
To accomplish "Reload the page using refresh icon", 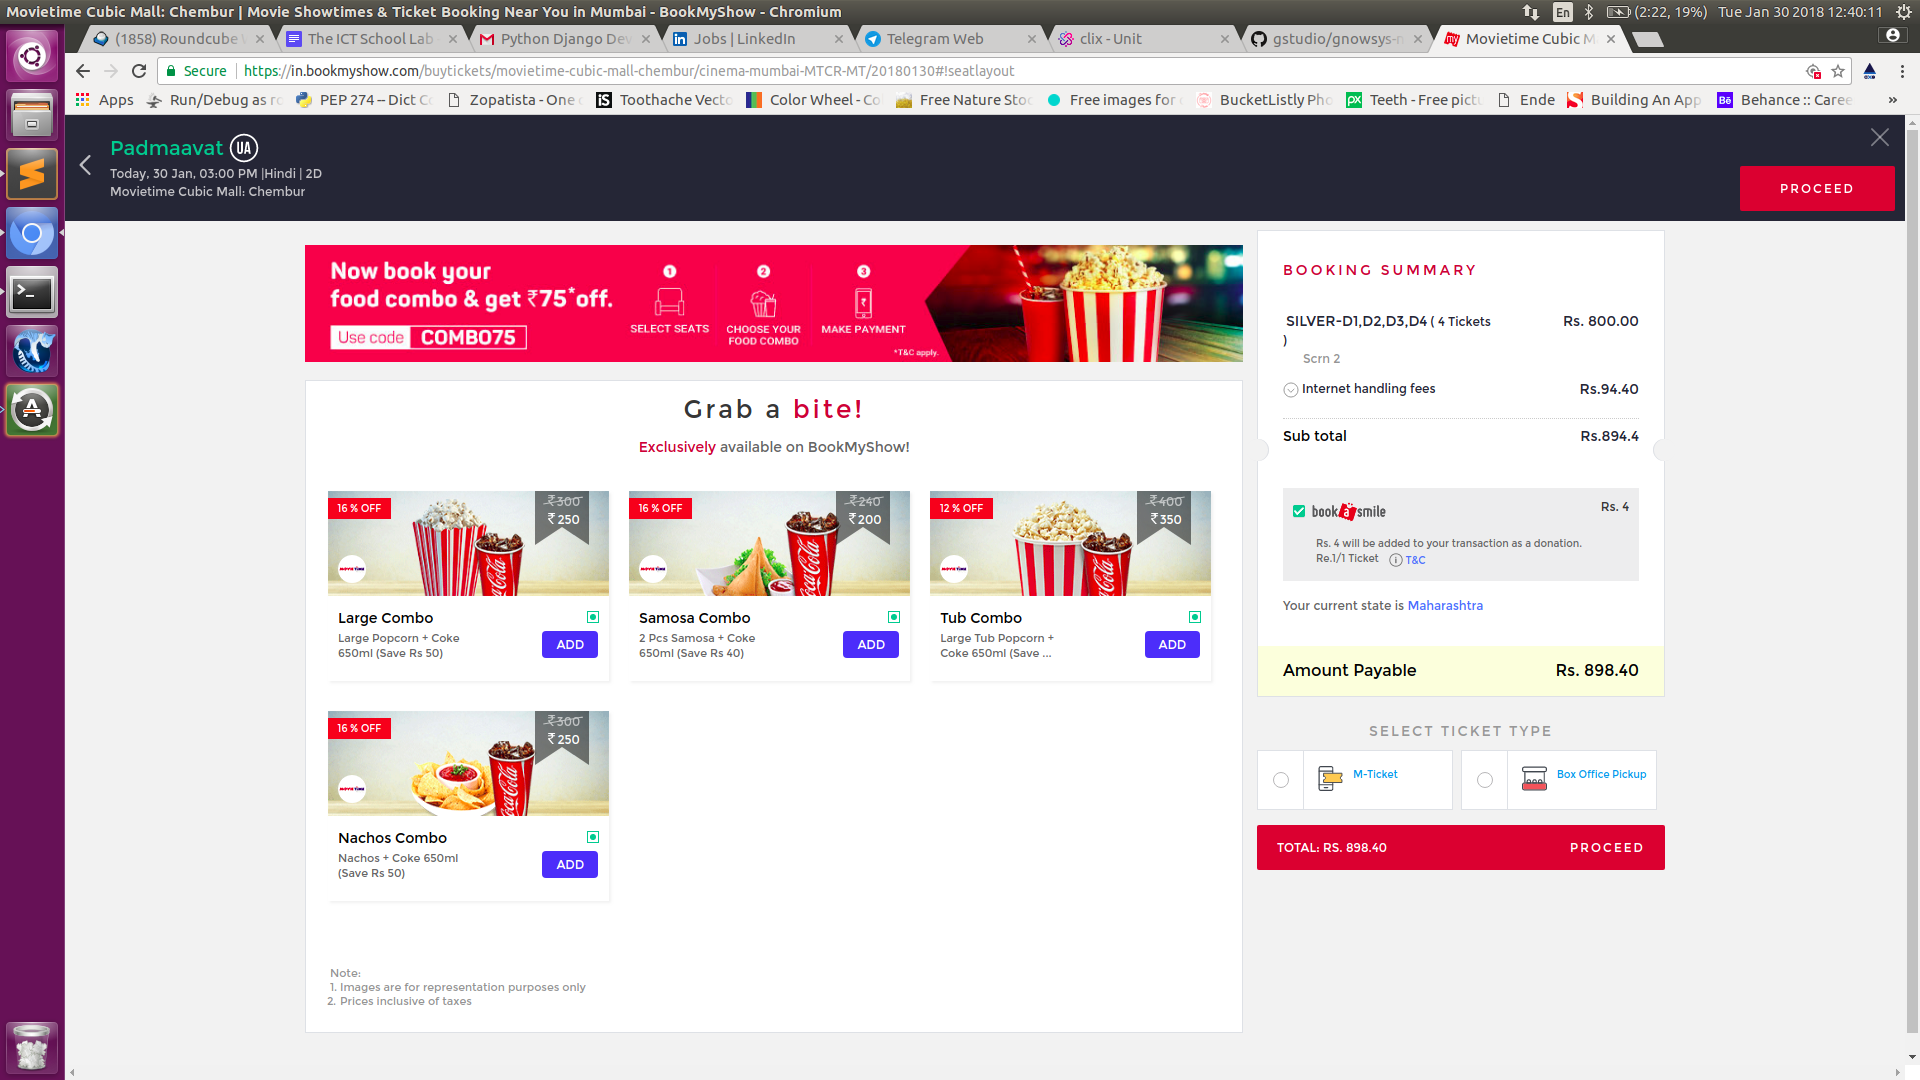I will click(139, 71).
